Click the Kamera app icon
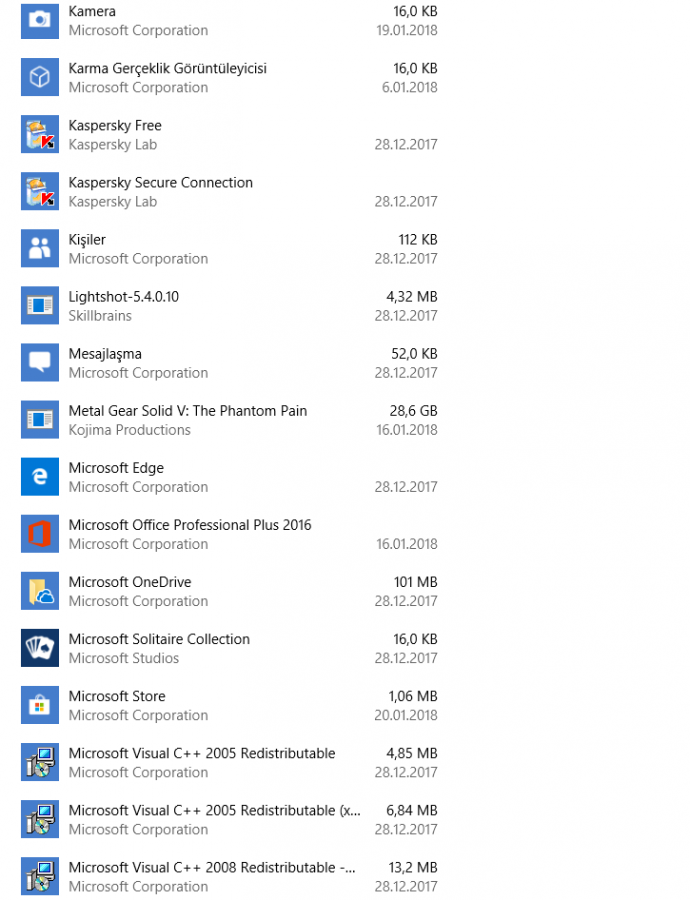The width and height of the screenshot is (690, 900). (x=40, y=20)
